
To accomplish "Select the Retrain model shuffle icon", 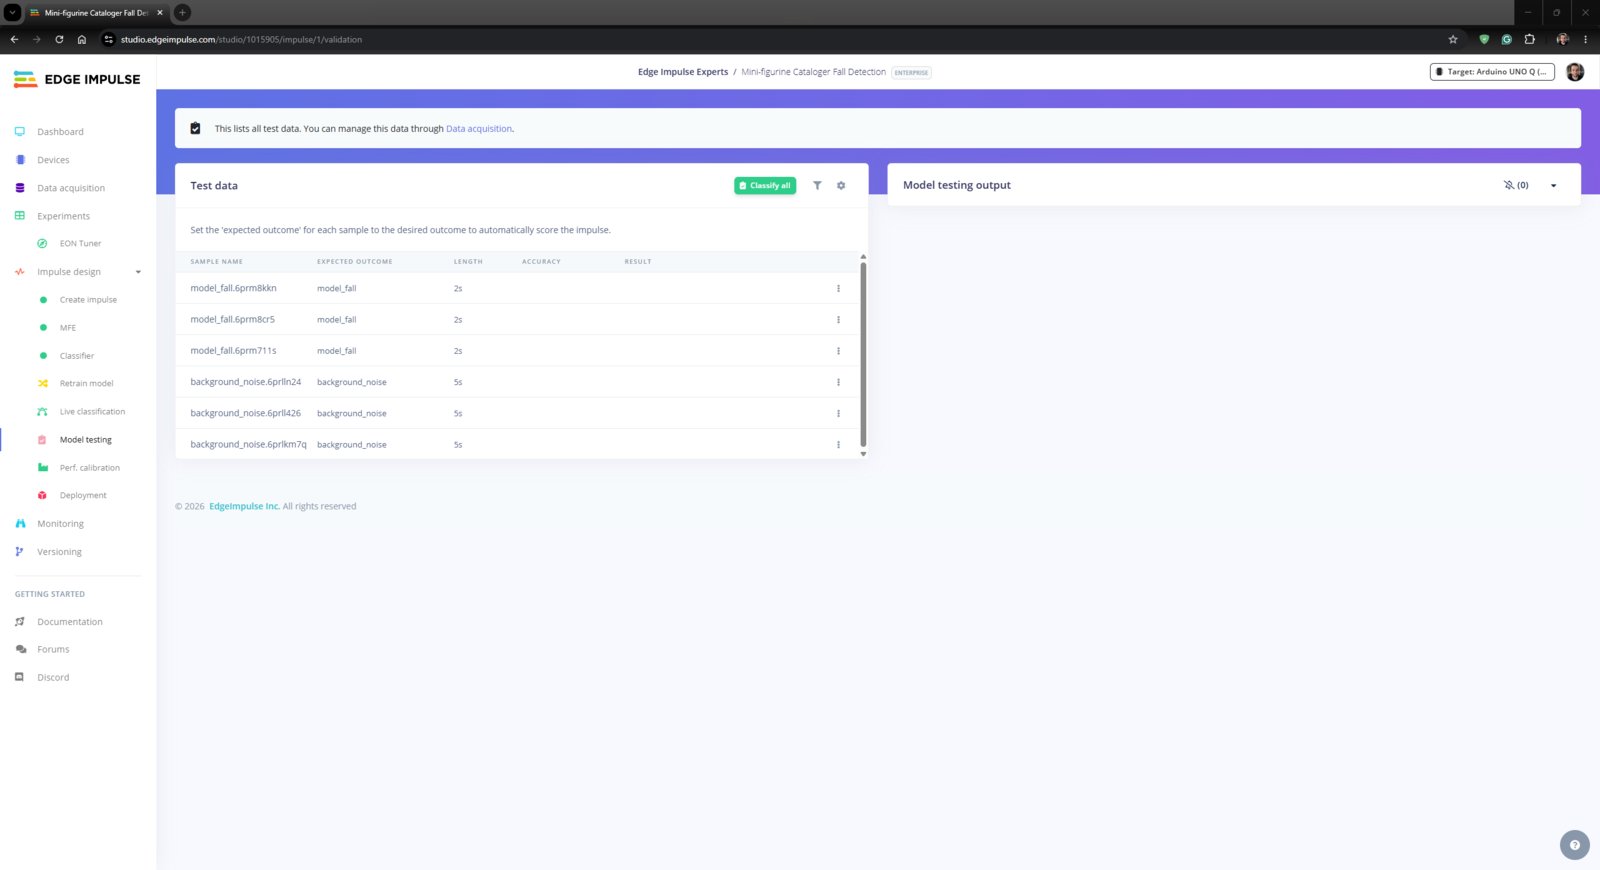I will click(42, 384).
